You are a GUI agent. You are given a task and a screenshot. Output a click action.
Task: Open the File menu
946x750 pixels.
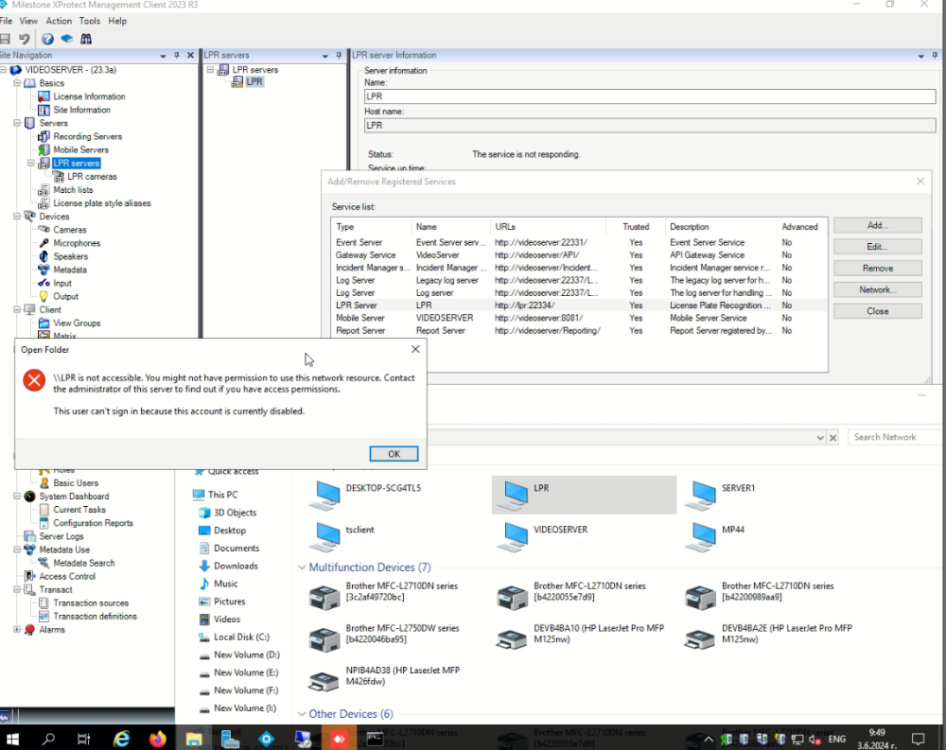tap(6, 21)
